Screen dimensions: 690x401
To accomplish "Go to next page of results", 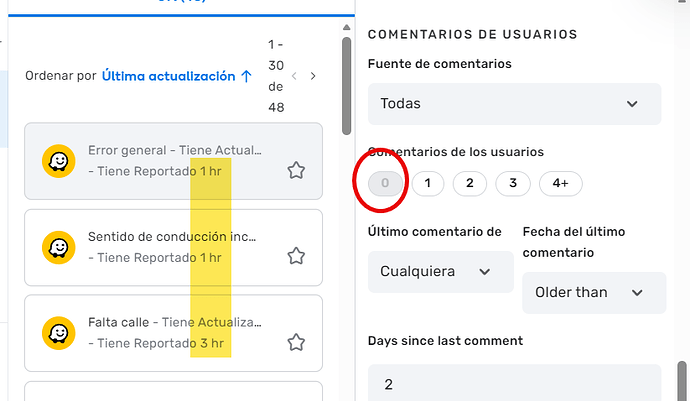I will pyautogui.click(x=313, y=76).
